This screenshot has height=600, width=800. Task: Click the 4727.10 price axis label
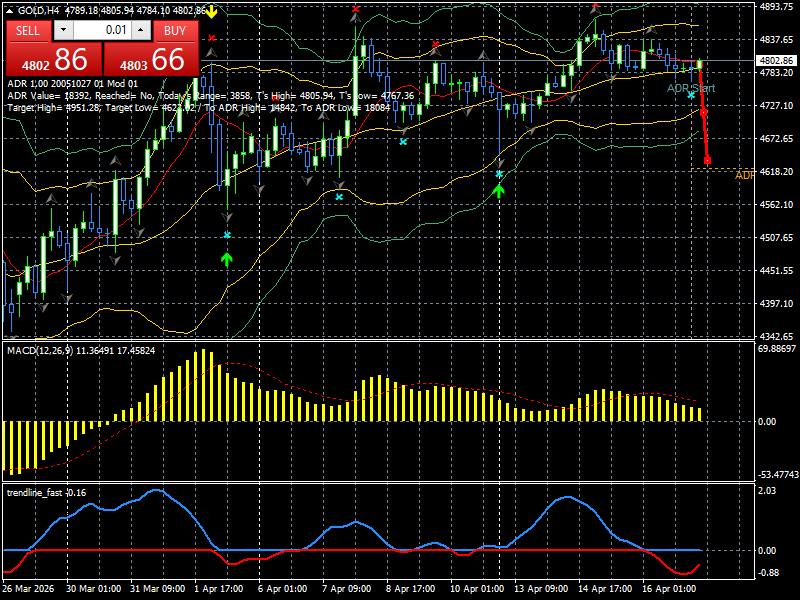(776, 106)
